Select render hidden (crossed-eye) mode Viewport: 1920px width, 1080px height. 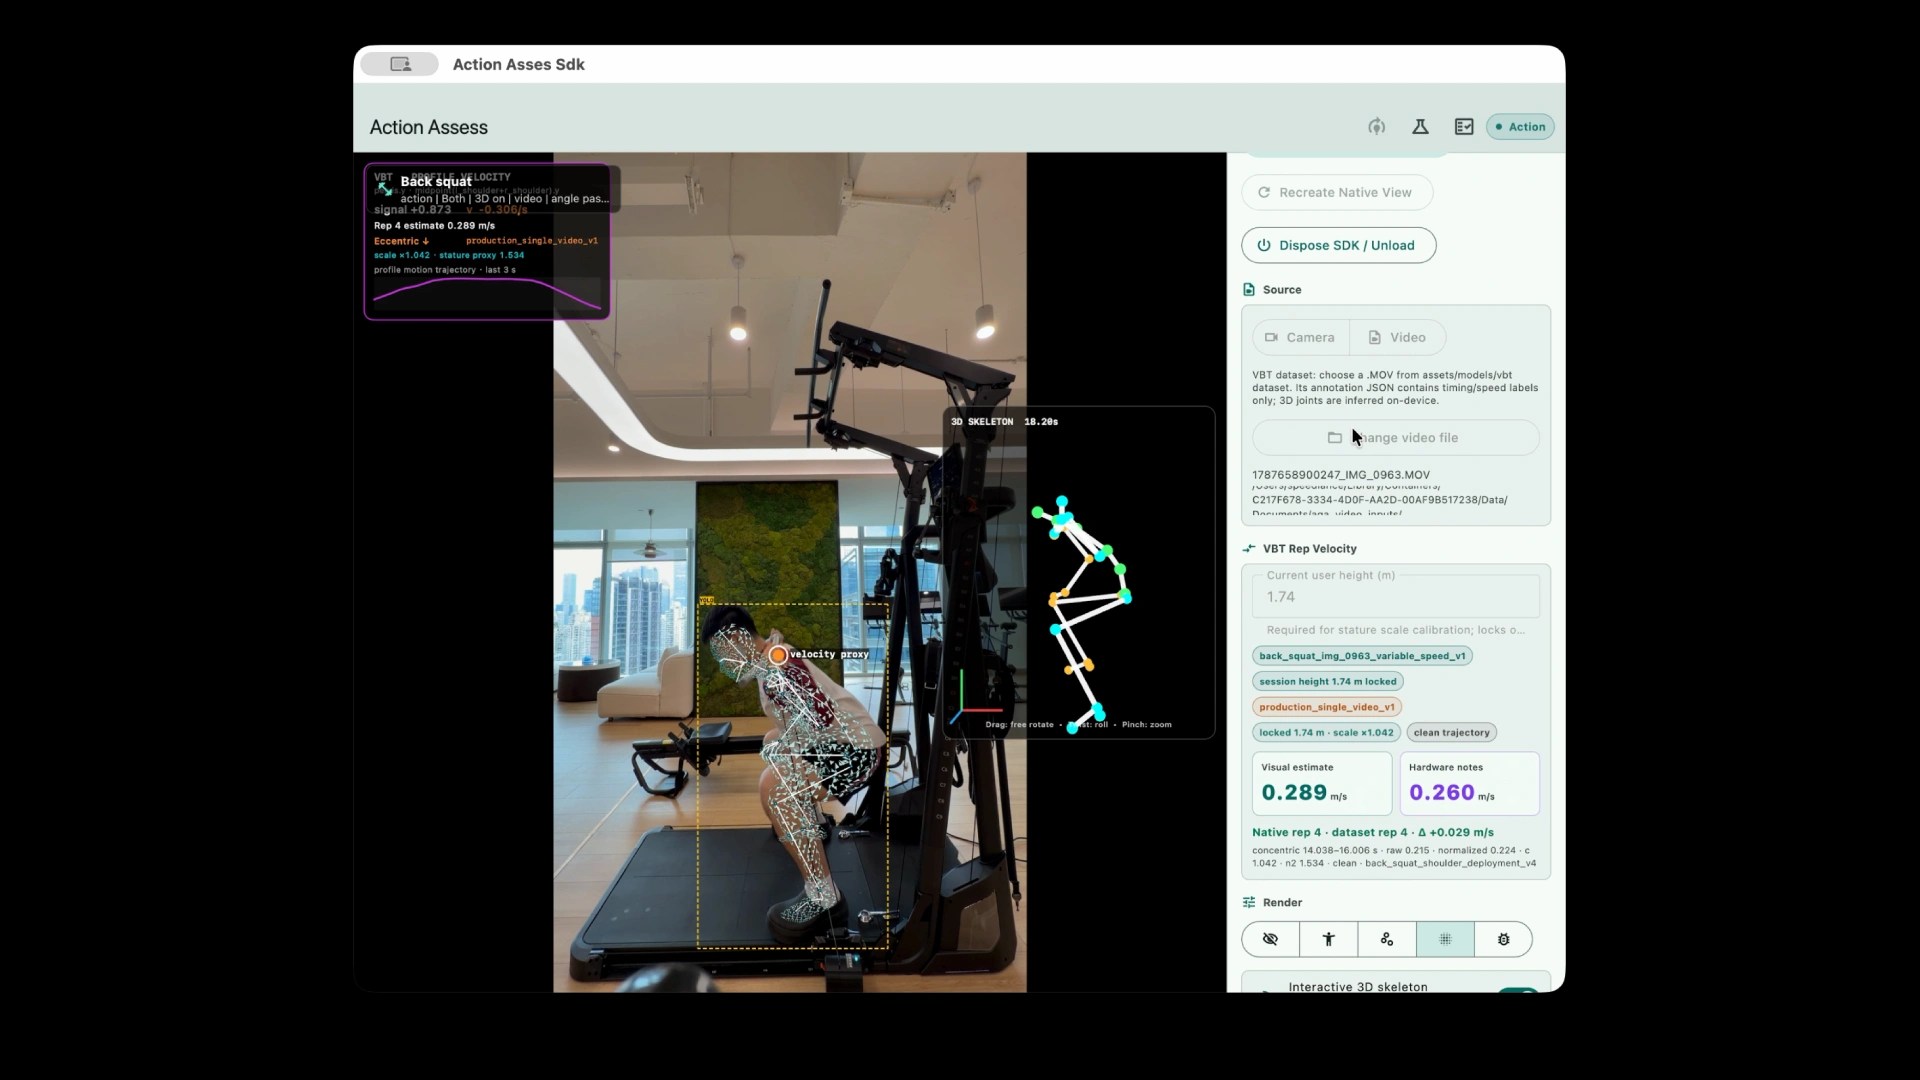[1270, 939]
